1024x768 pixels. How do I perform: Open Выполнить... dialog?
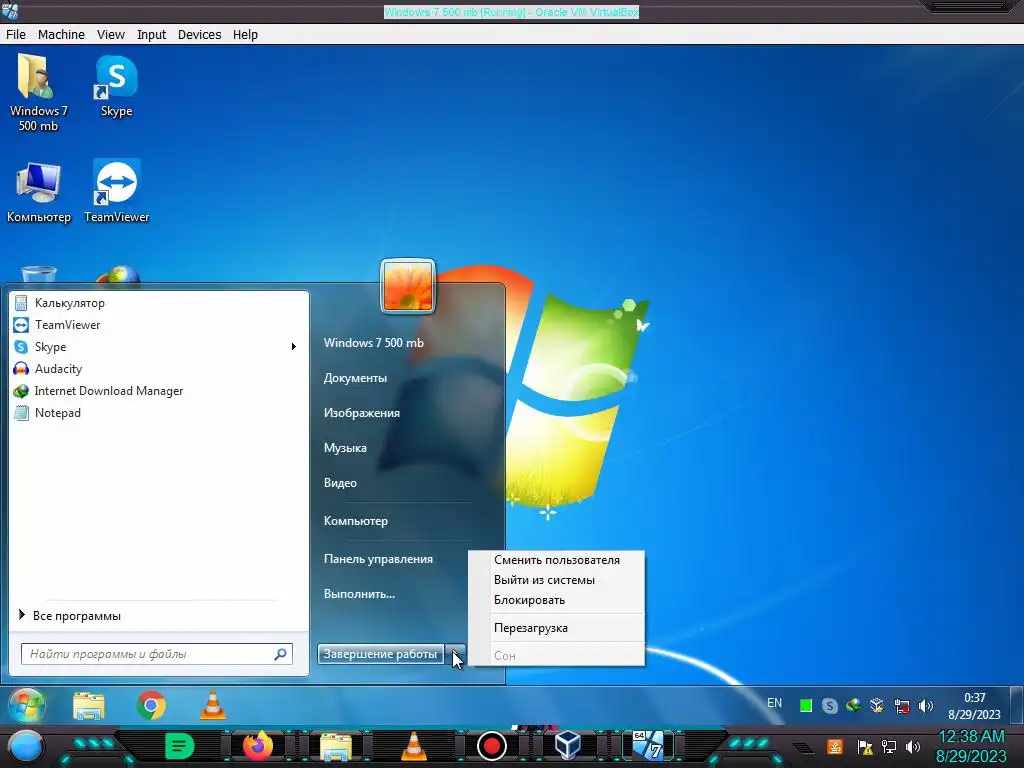(359, 594)
